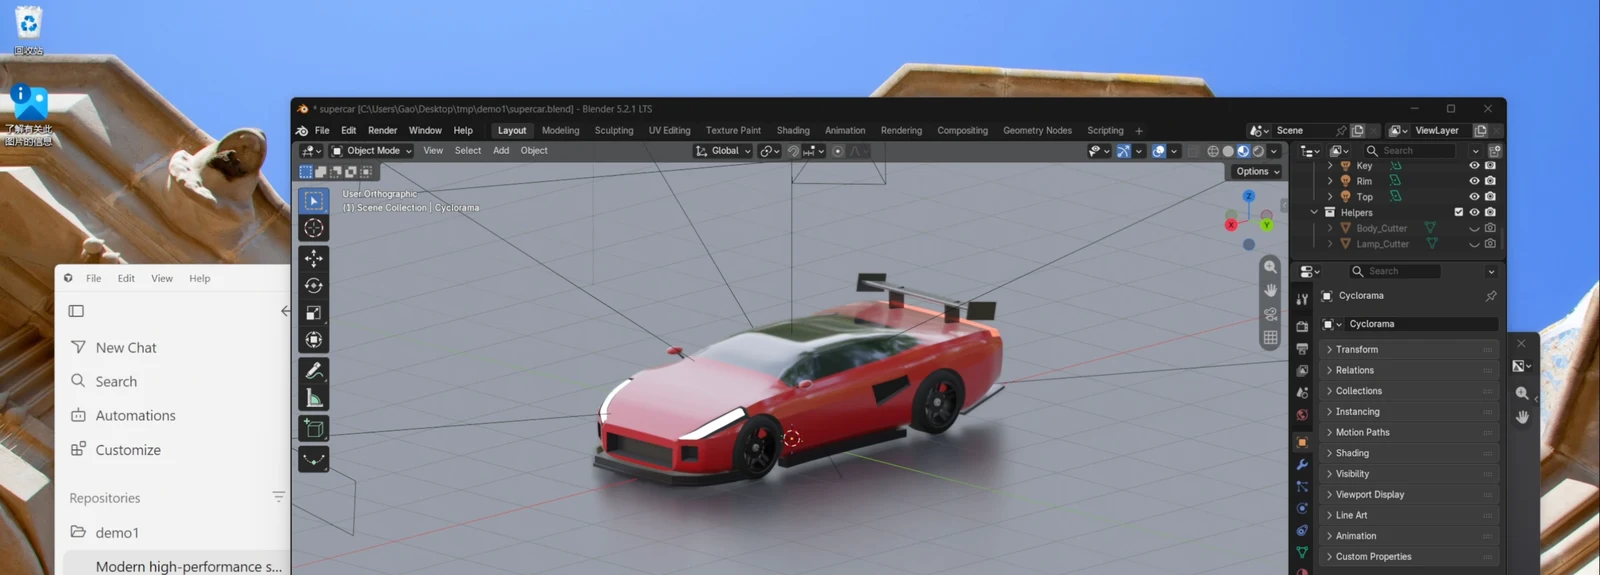1600x575 pixels.
Task: Toggle Body_Cutter render camera icon
Action: [1490, 228]
